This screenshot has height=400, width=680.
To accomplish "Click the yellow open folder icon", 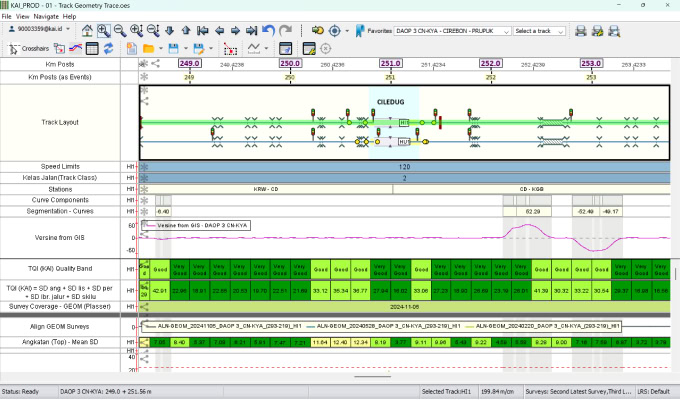I will tap(149, 49).
